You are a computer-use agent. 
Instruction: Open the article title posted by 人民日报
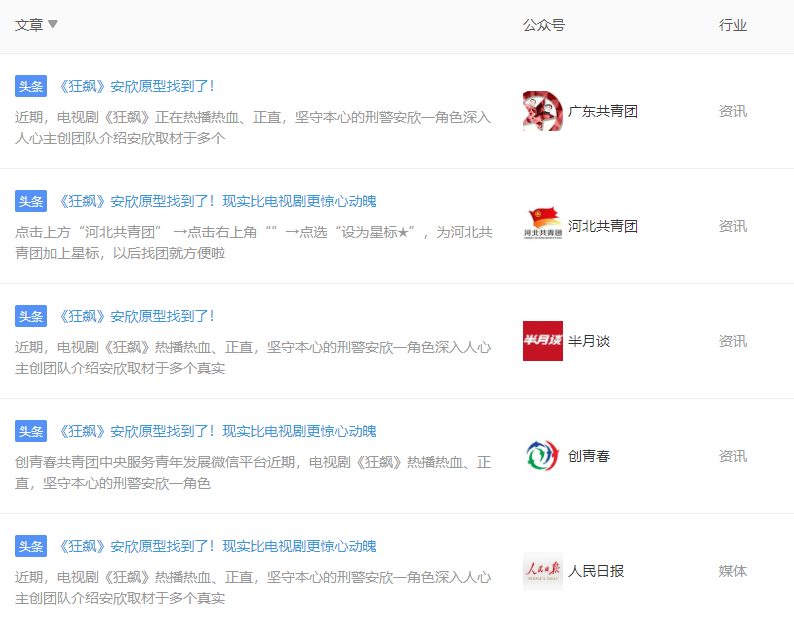pyautogui.click(x=217, y=546)
